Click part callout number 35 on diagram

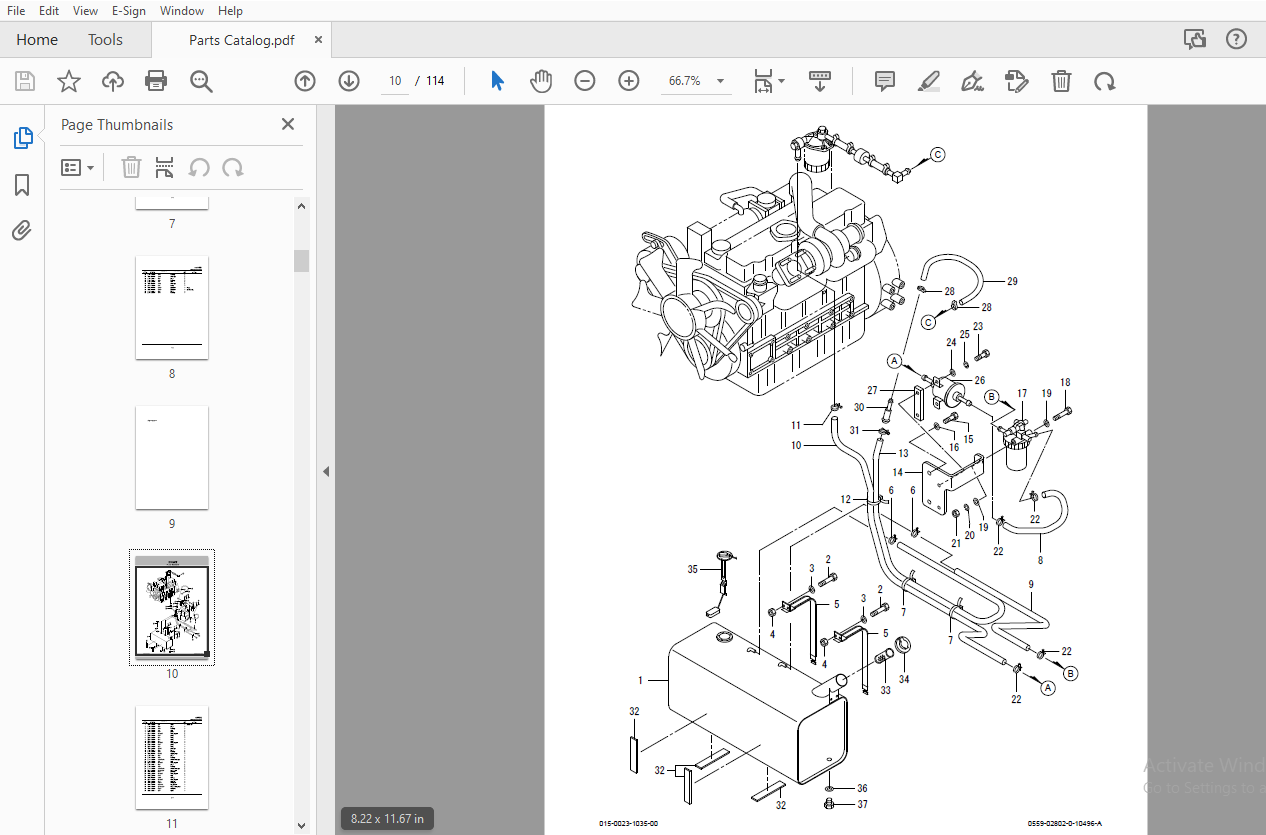click(x=692, y=569)
